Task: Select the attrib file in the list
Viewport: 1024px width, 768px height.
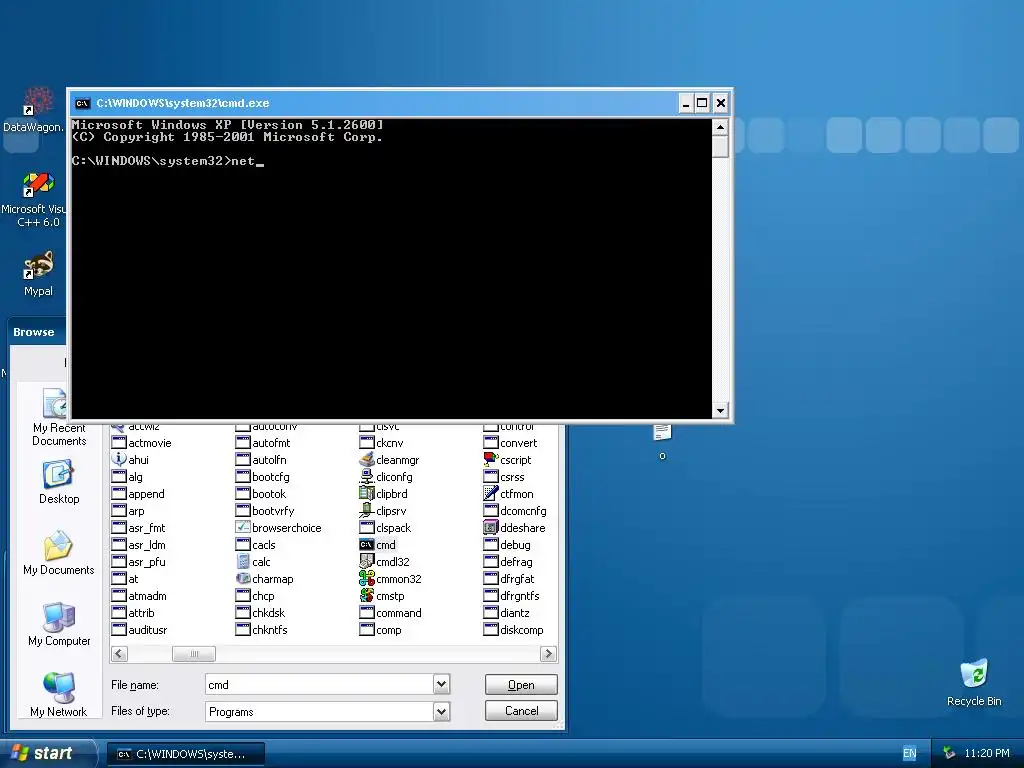Action: pyautogui.click(x=133, y=613)
